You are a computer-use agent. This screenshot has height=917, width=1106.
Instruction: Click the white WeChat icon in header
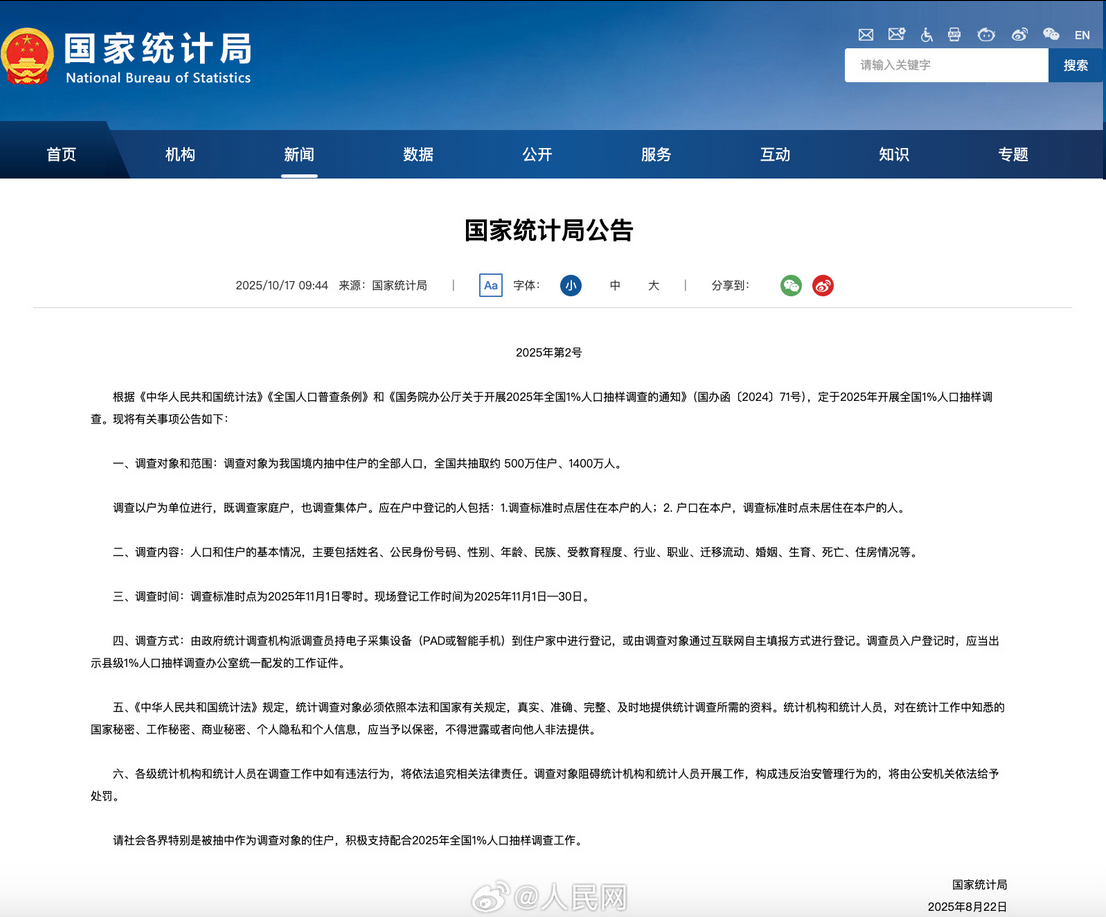click(1050, 35)
